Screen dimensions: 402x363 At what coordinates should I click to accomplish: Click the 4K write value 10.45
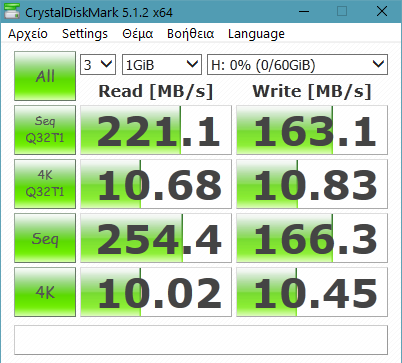coord(312,292)
